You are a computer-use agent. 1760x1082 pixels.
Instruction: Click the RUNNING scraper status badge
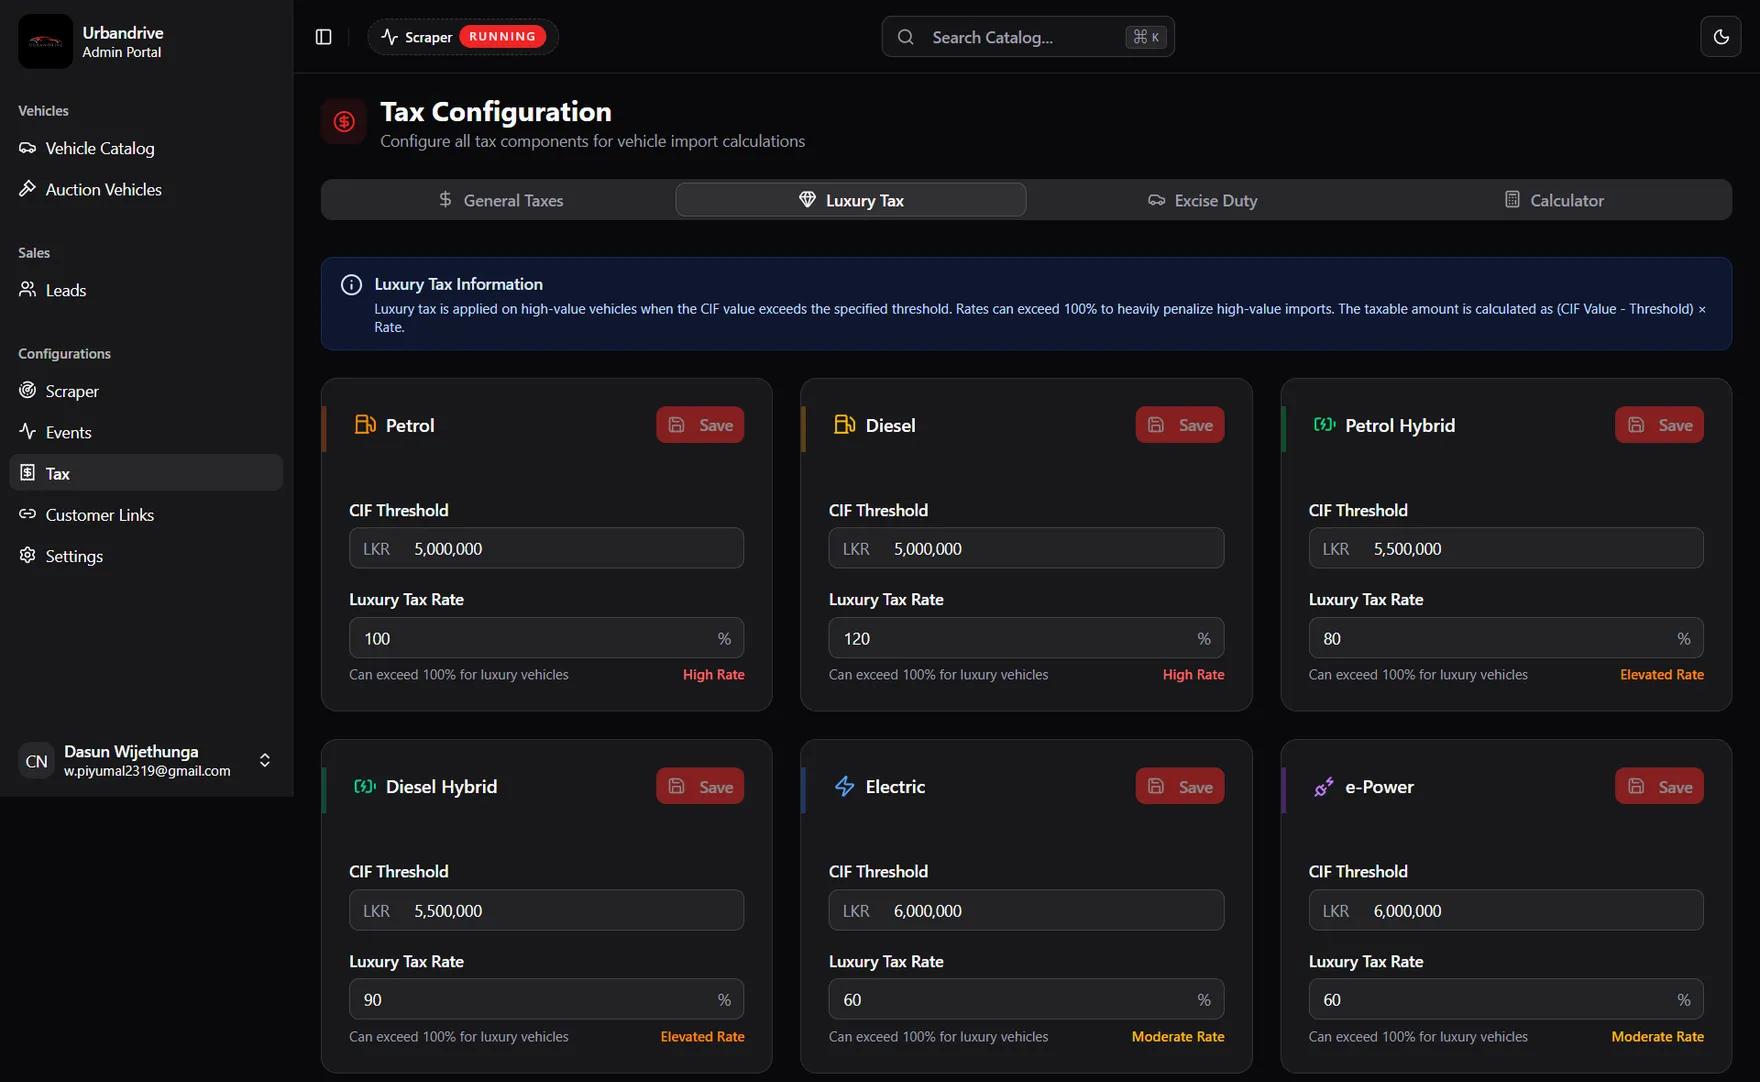click(502, 37)
